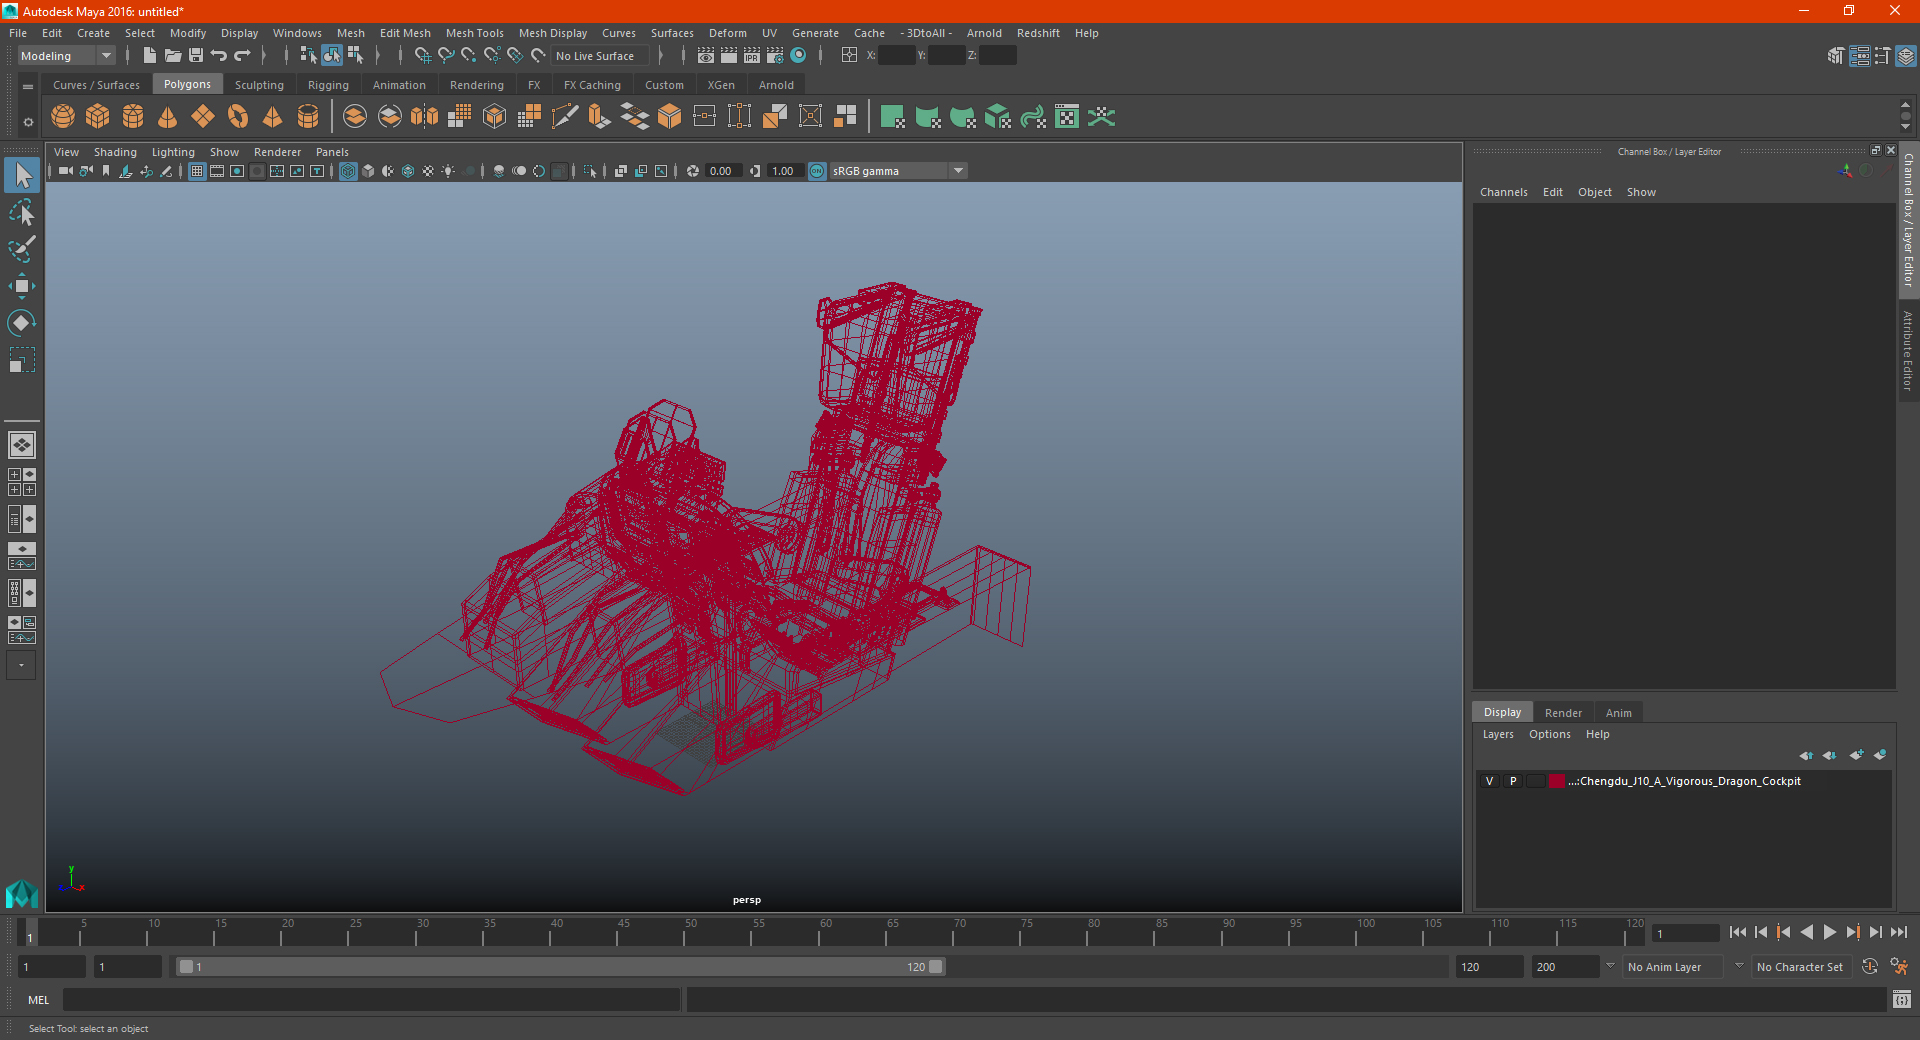Toggle Auto Keyframe button
This screenshot has width=1920, height=1040.
pyautogui.click(x=1870, y=967)
